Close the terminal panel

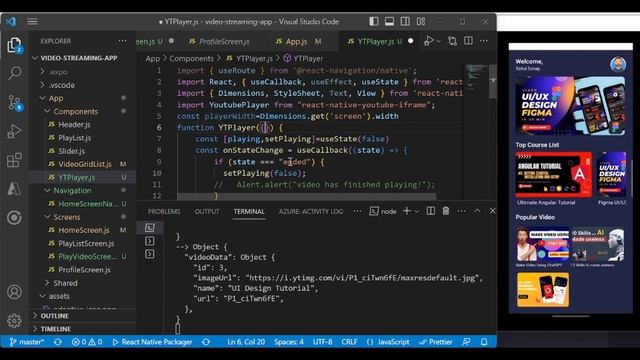492,211
